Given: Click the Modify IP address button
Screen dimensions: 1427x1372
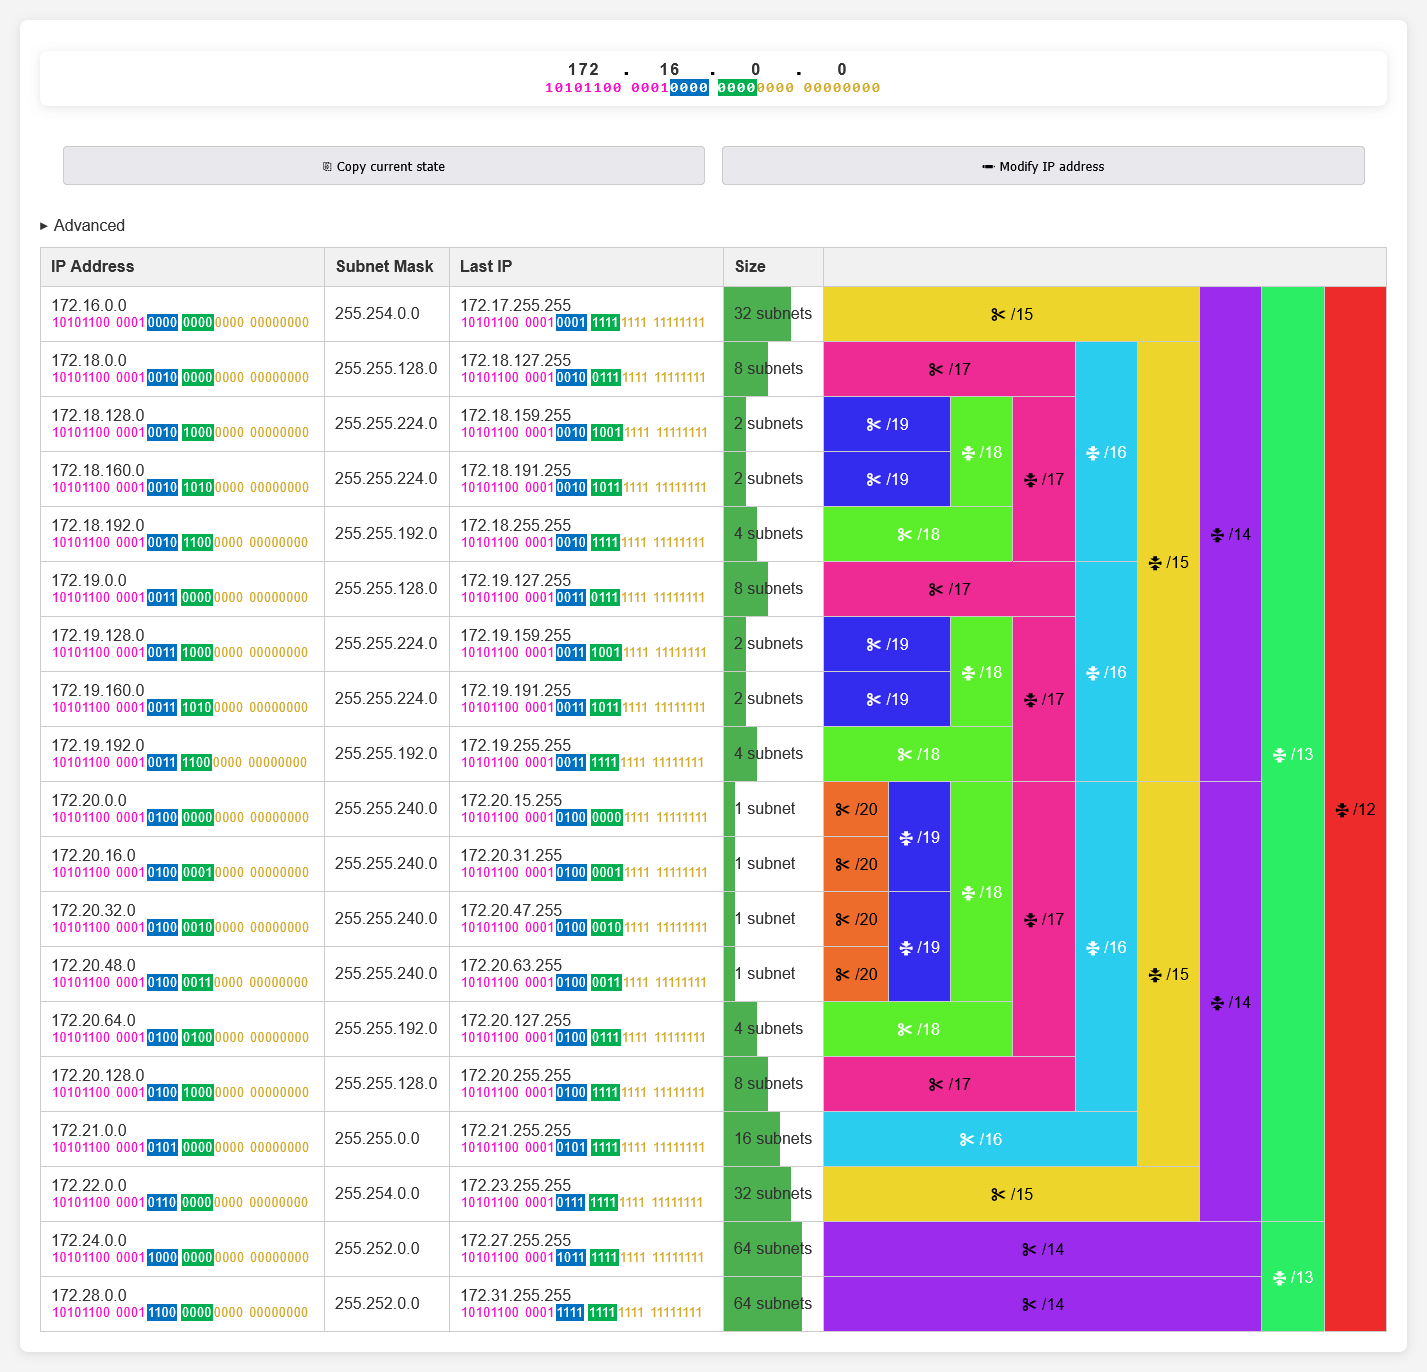Looking at the screenshot, I should coord(1042,166).
